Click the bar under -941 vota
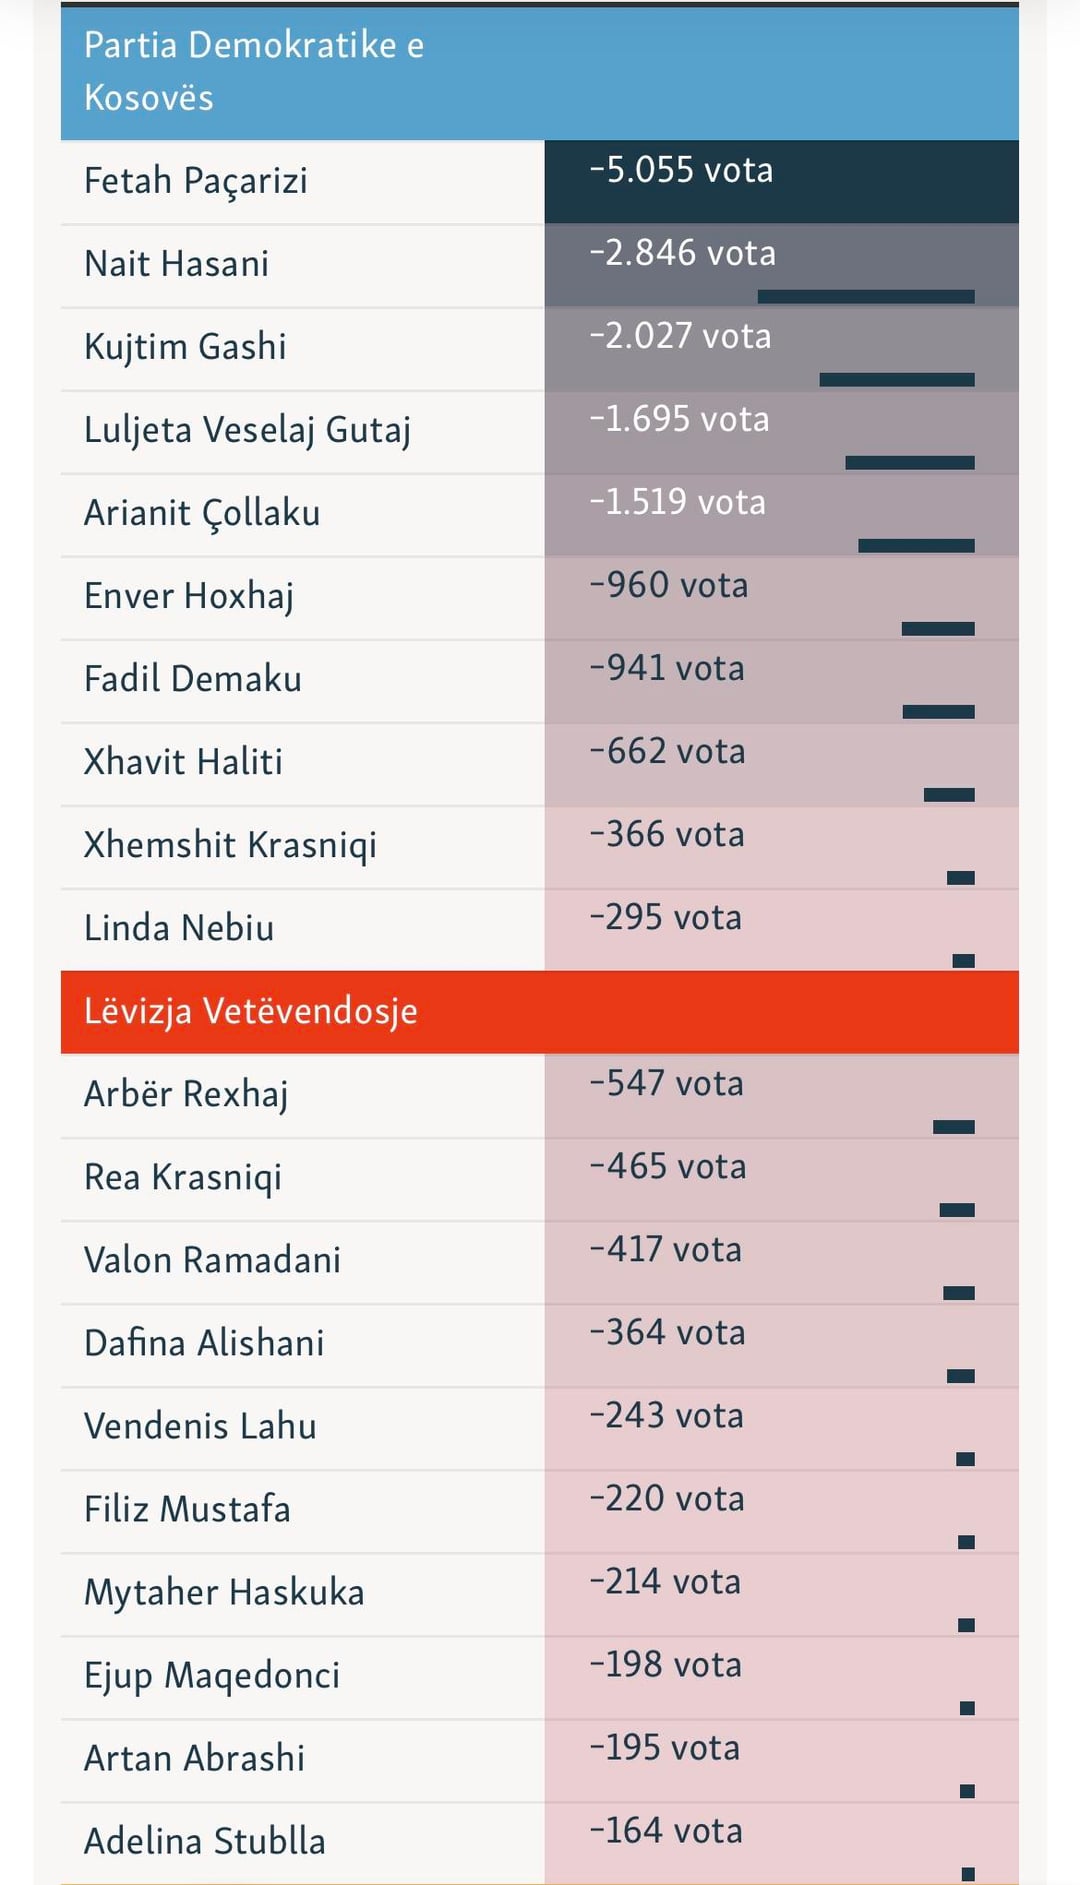Image resolution: width=1080 pixels, height=1885 pixels. (x=938, y=712)
